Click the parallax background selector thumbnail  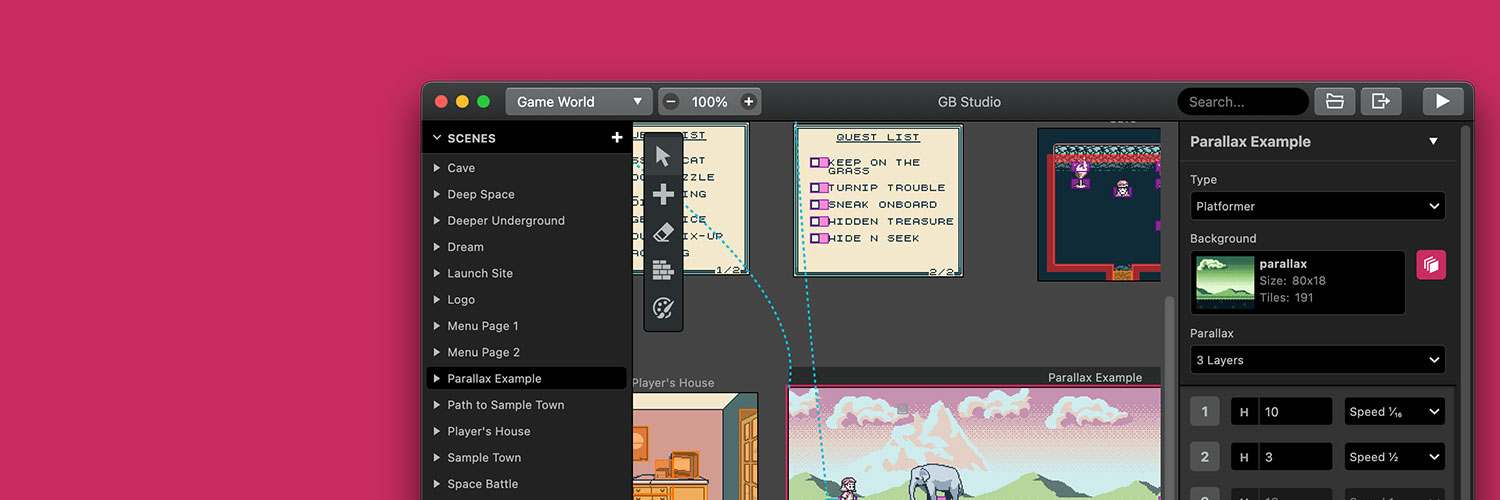pyautogui.click(x=1298, y=283)
